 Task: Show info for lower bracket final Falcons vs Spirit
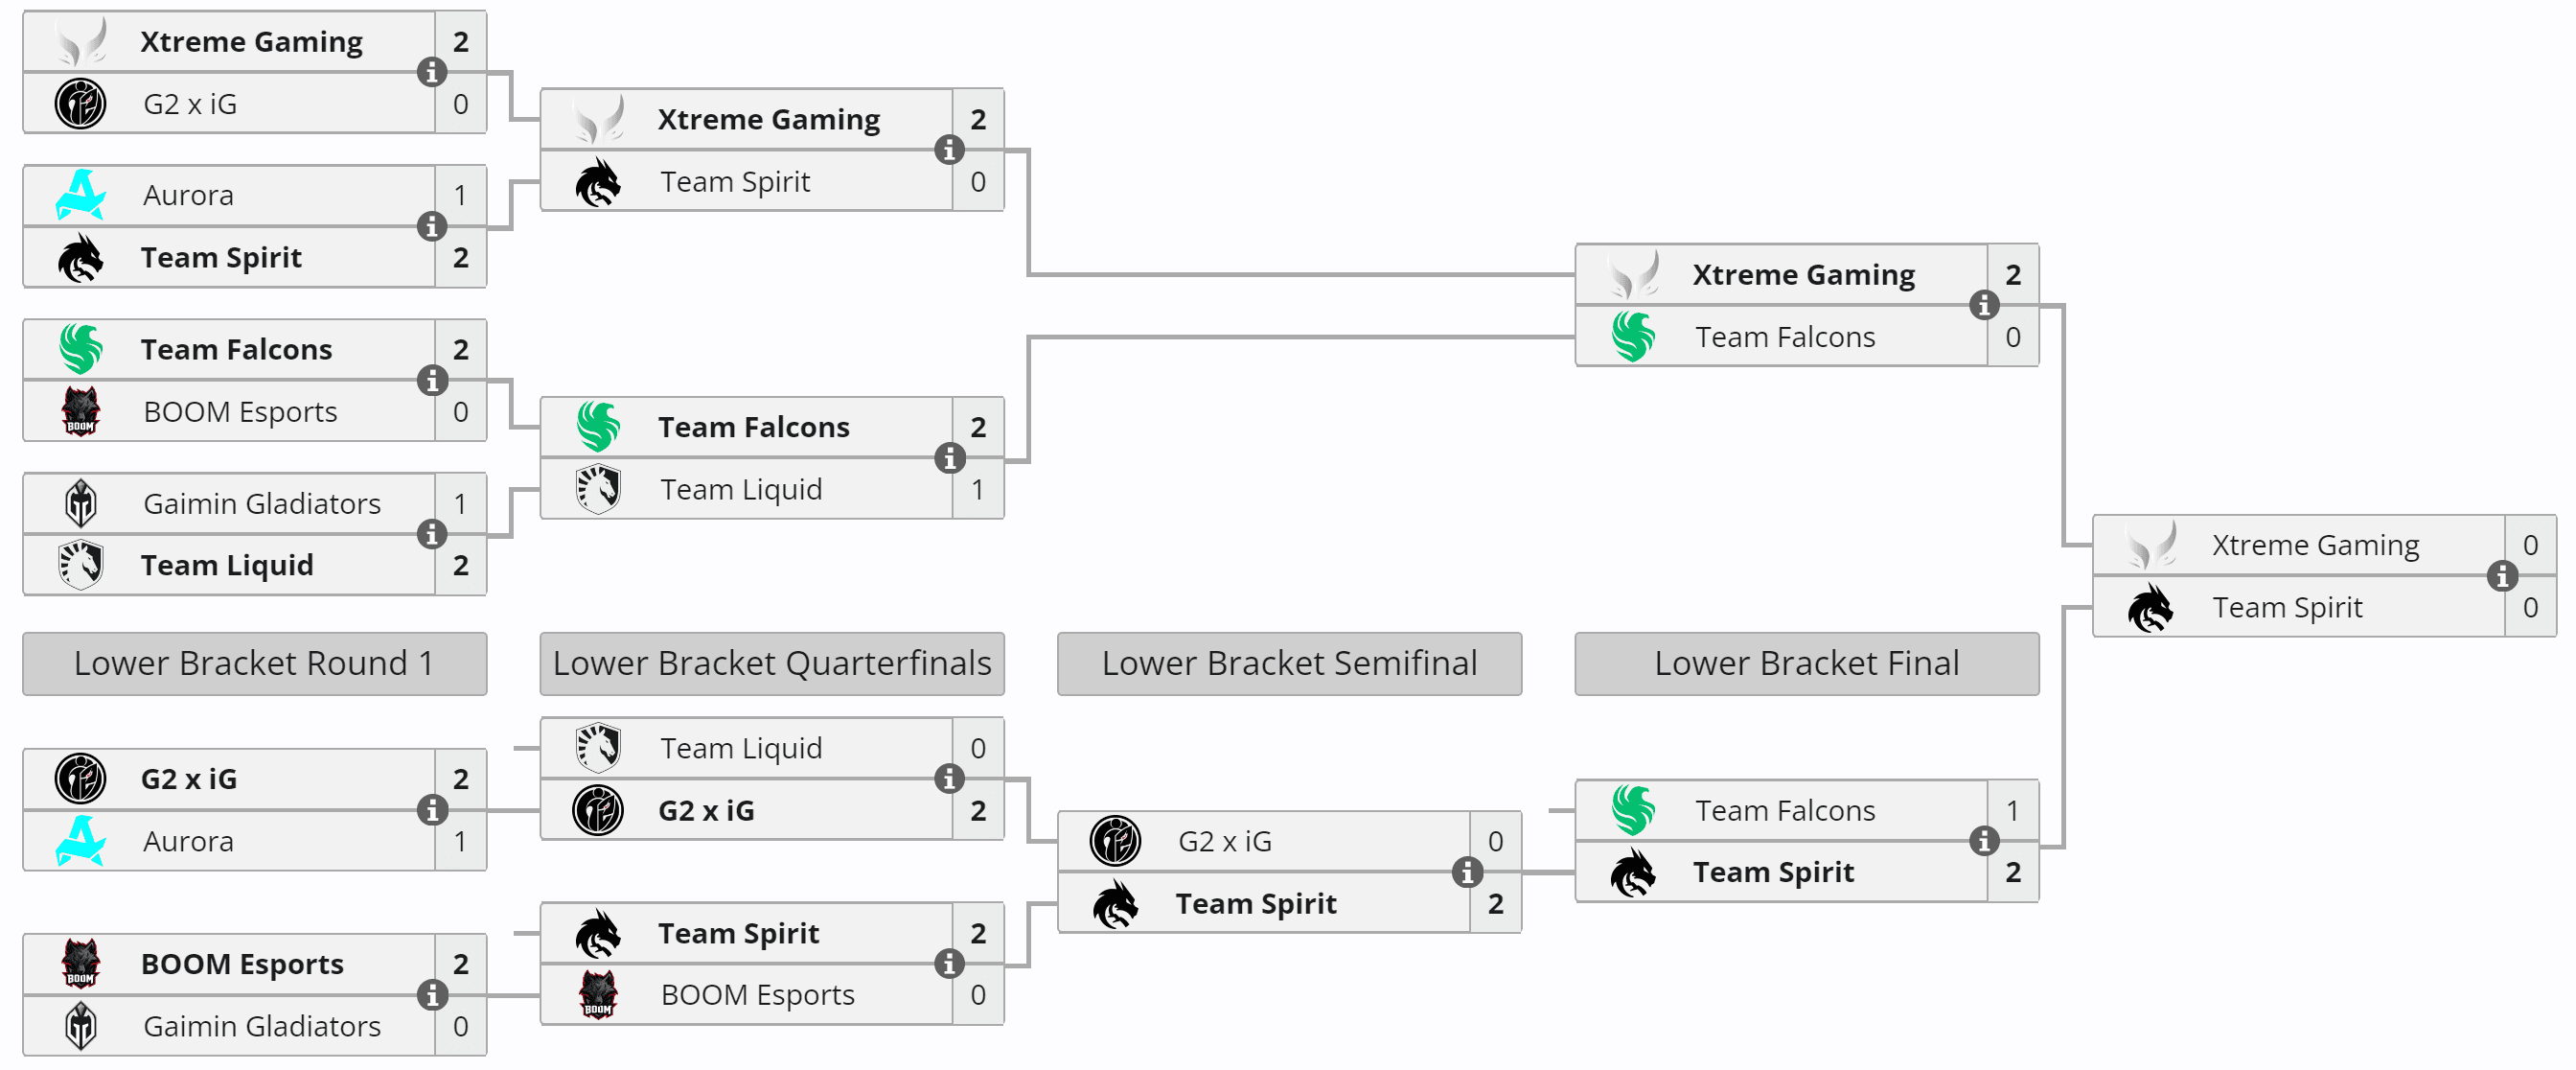(1984, 841)
